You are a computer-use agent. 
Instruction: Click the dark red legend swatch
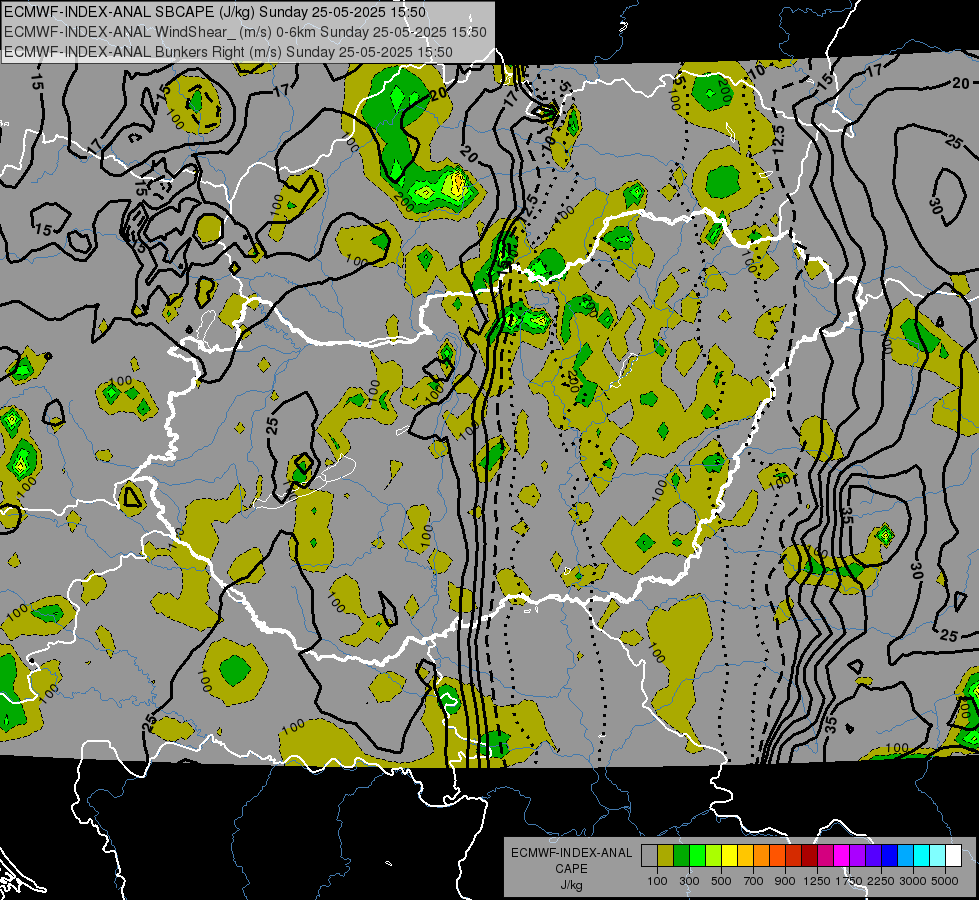coord(809,856)
